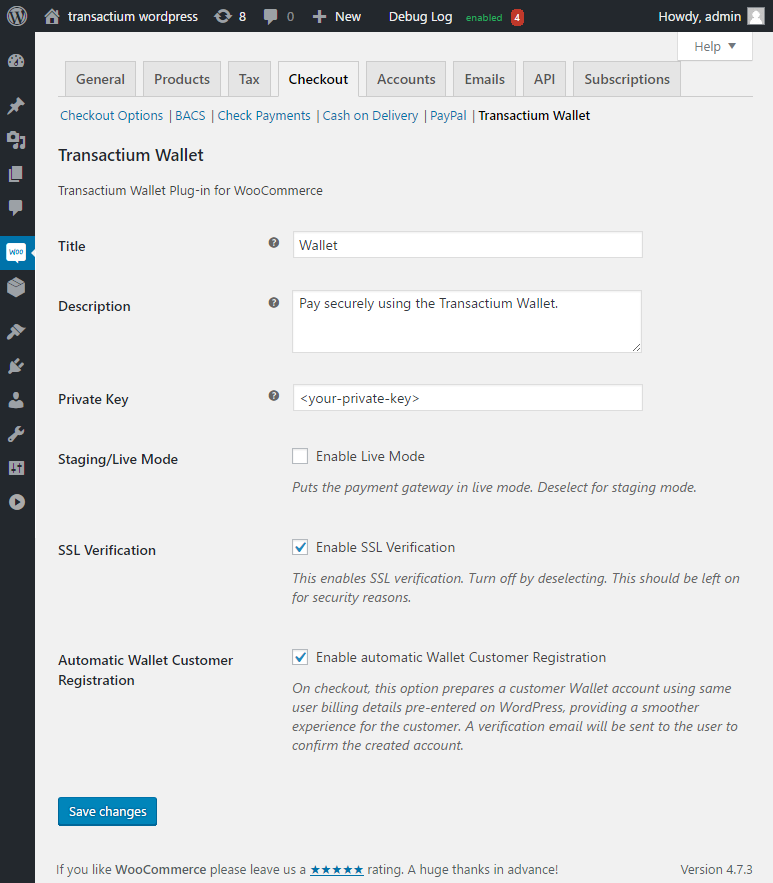The height and width of the screenshot is (883, 773).
Task: Click the WordPress logo in admin bar
Action: pos(17,16)
